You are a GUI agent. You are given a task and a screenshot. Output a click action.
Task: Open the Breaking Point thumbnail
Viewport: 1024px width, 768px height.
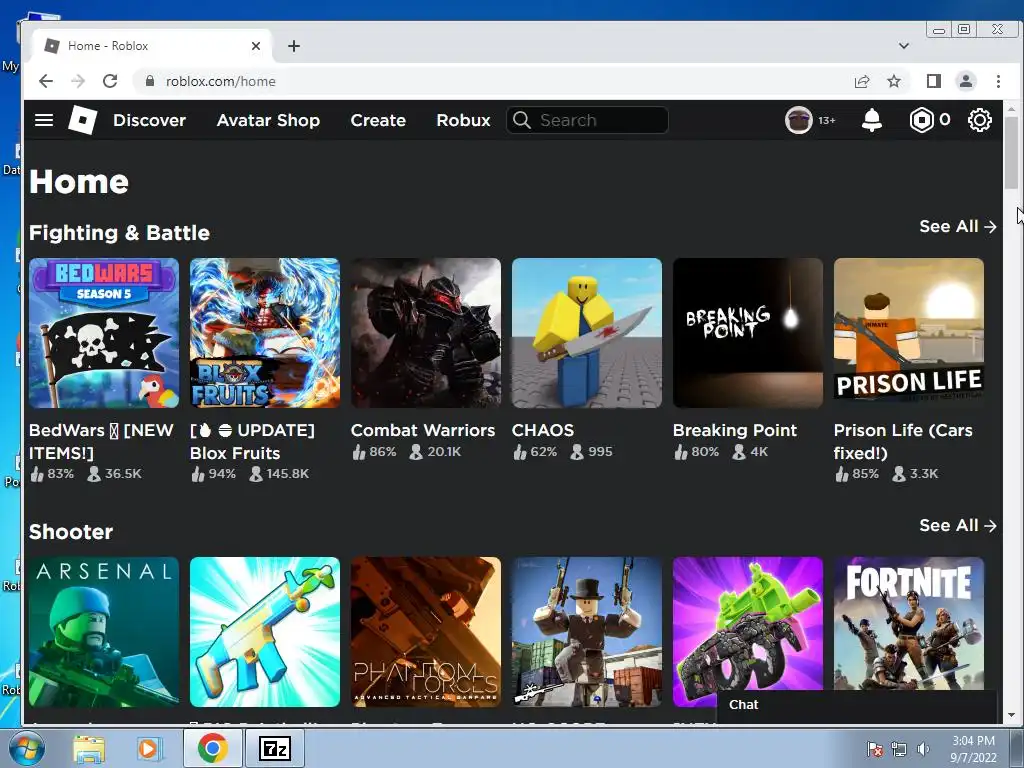pyautogui.click(x=748, y=333)
